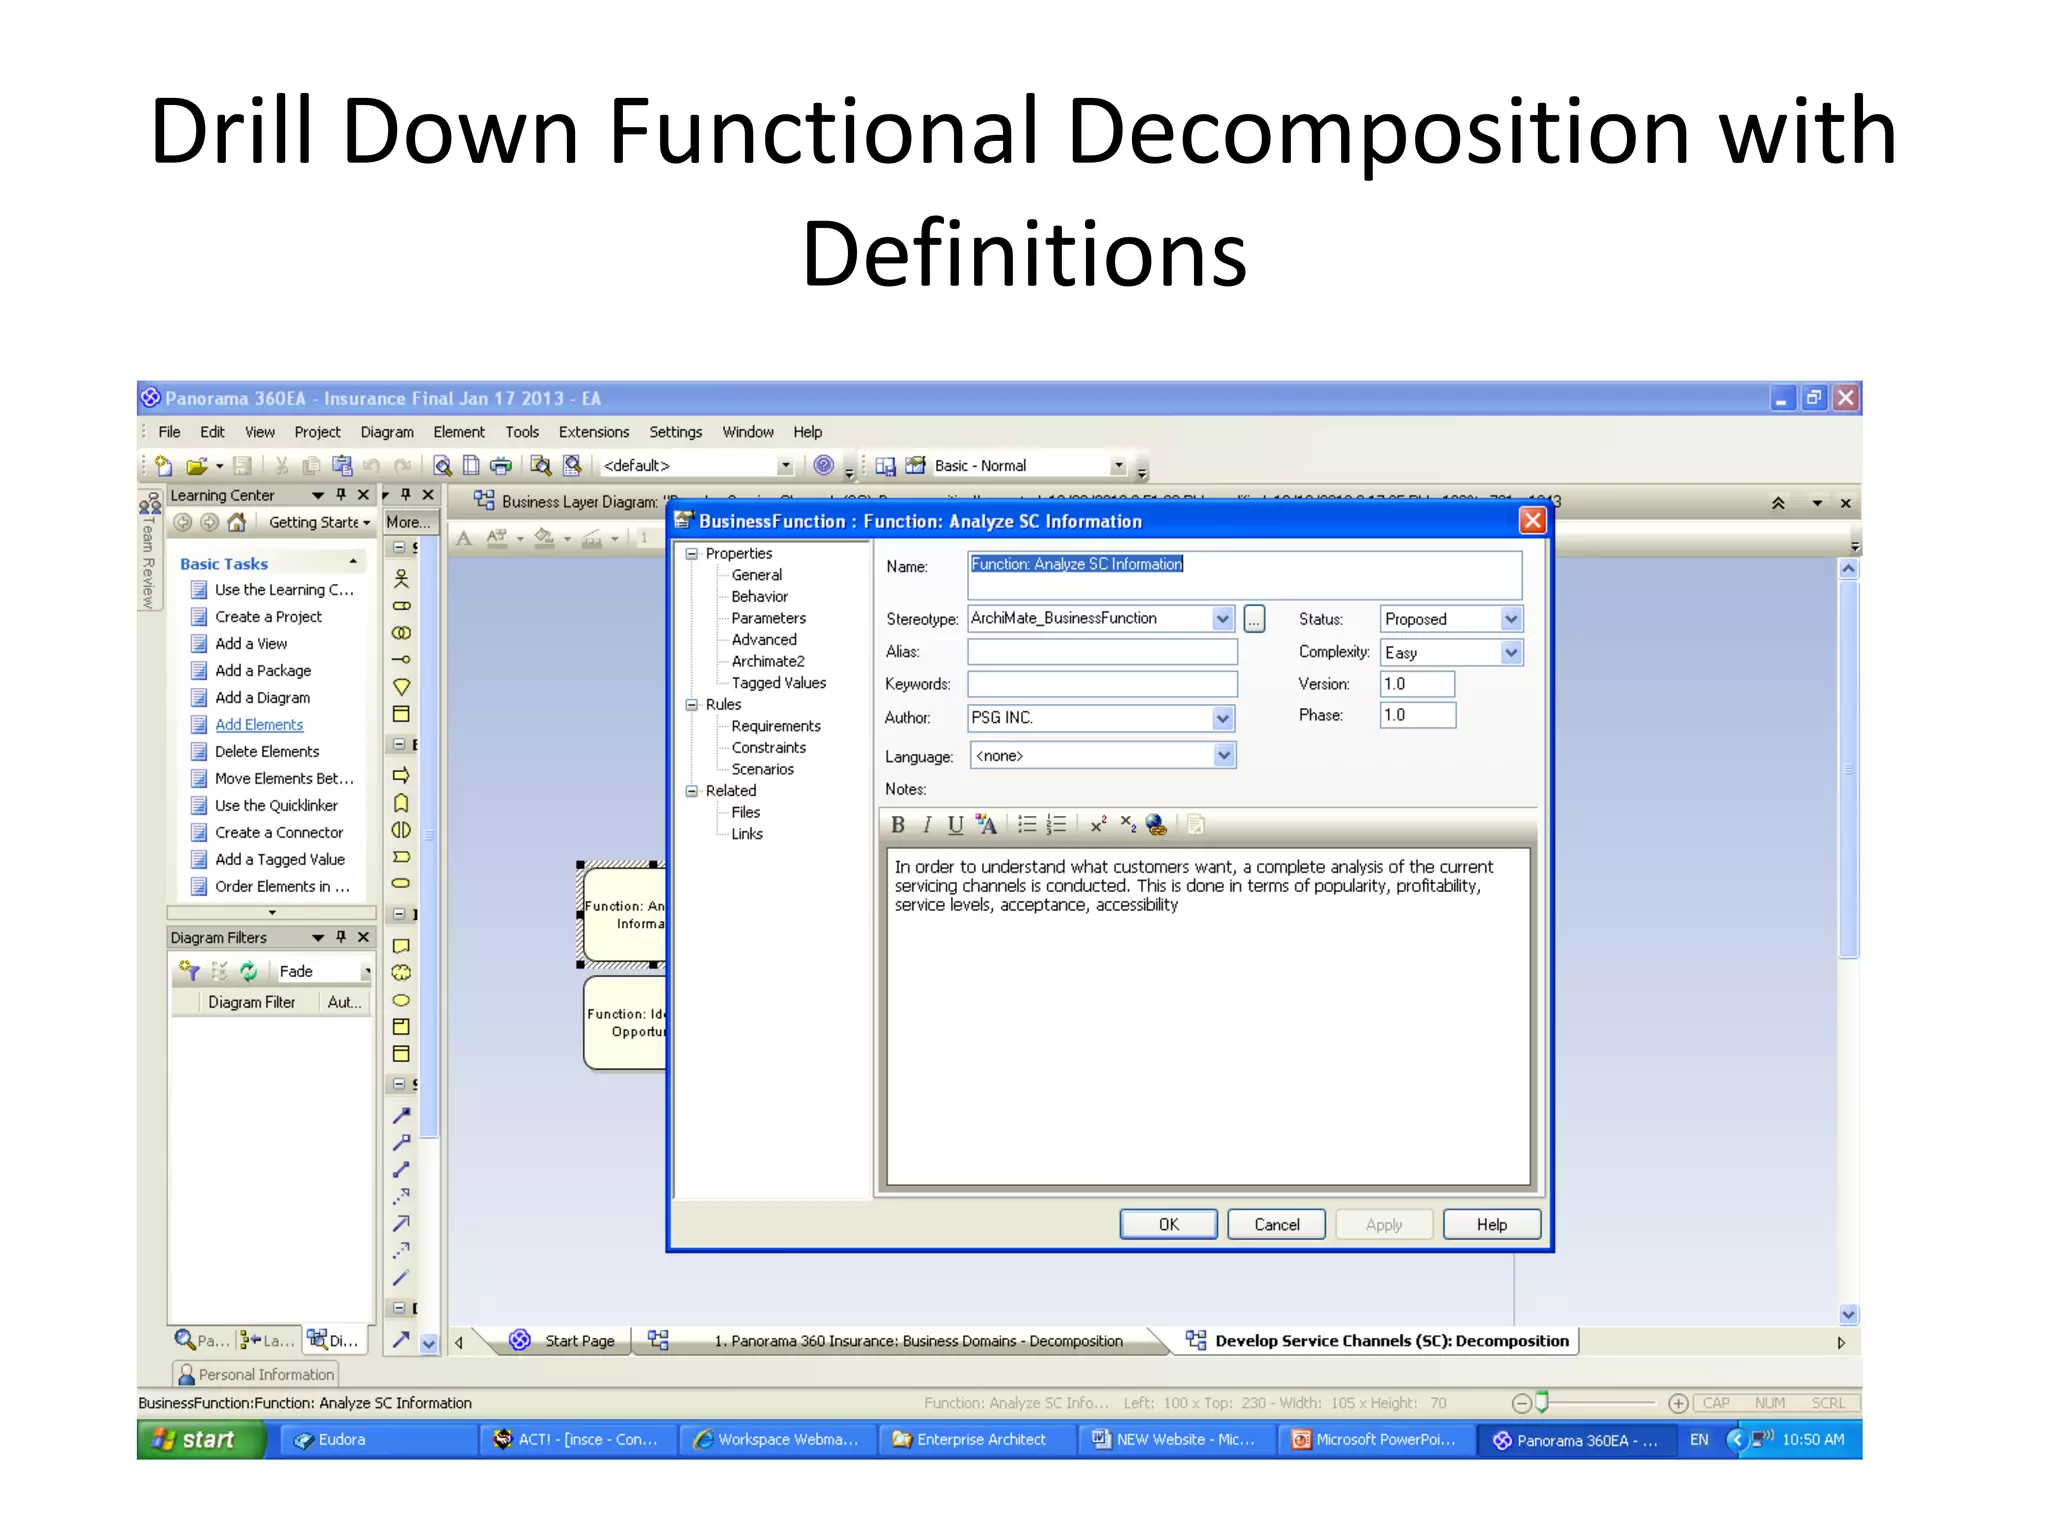The height and width of the screenshot is (1536, 2048).
Task: Toggle italic formatting in Notes
Action: point(927,825)
